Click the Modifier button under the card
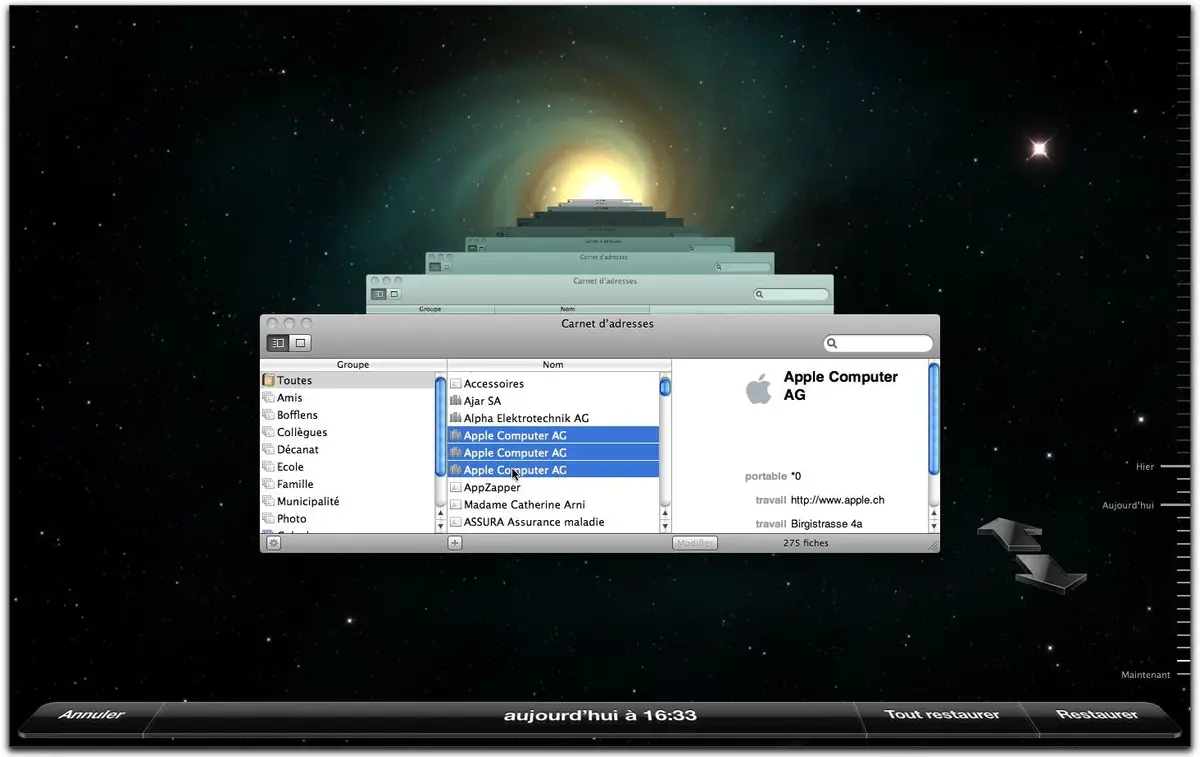 pyautogui.click(x=694, y=543)
